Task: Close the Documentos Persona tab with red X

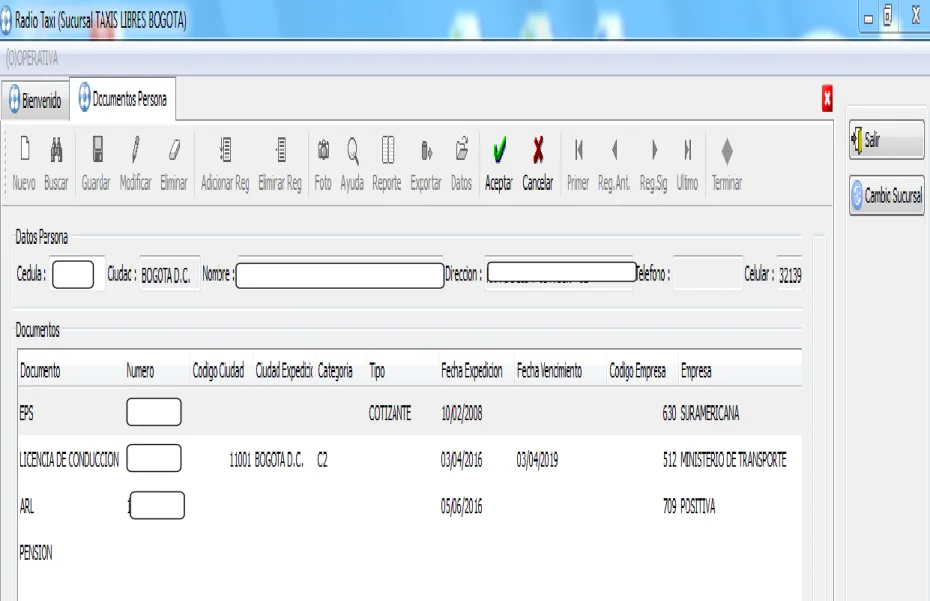Action: tap(827, 98)
